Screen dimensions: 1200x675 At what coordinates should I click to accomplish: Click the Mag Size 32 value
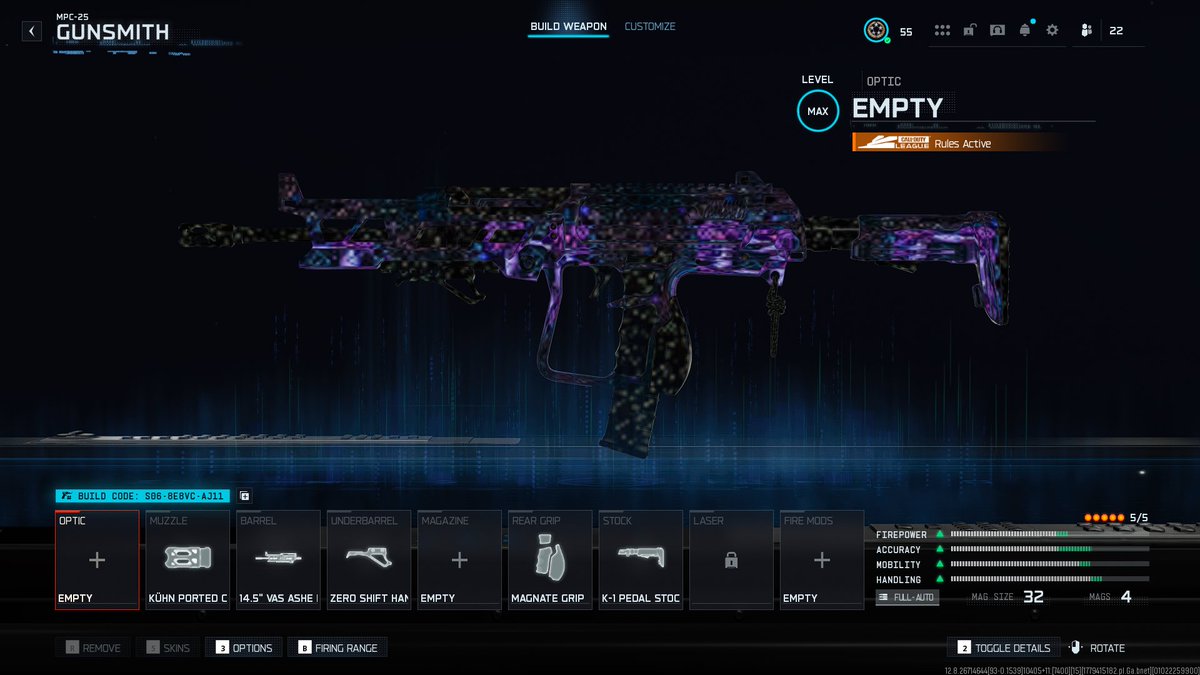point(1033,597)
